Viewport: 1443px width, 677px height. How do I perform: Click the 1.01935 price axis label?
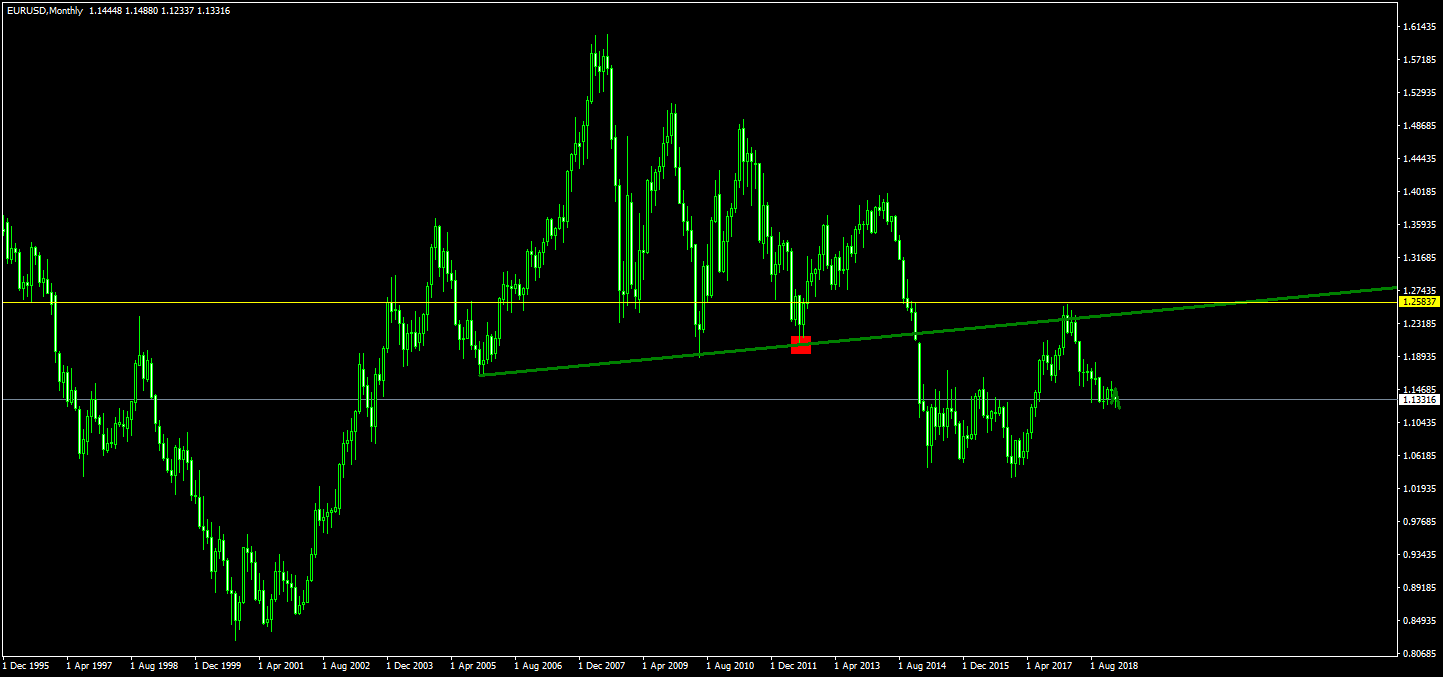(1420, 489)
